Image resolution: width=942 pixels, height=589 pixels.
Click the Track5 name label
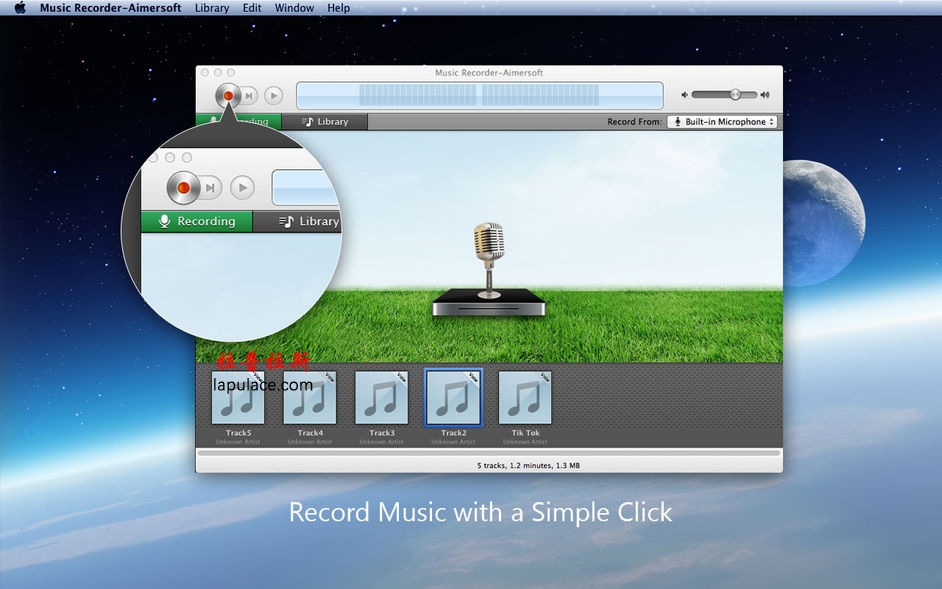pyautogui.click(x=239, y=433)
